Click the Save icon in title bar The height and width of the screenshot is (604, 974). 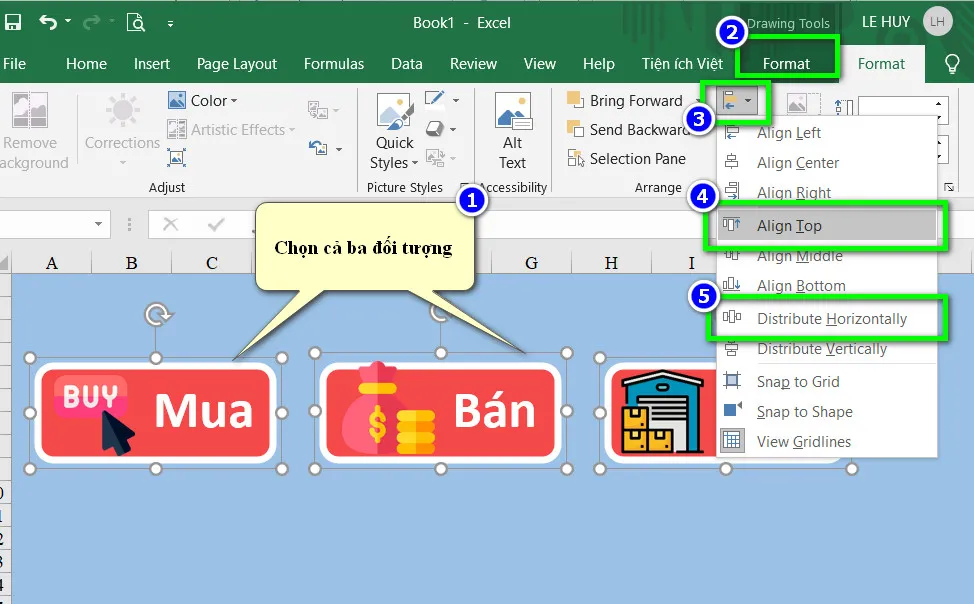coord(13,22)
